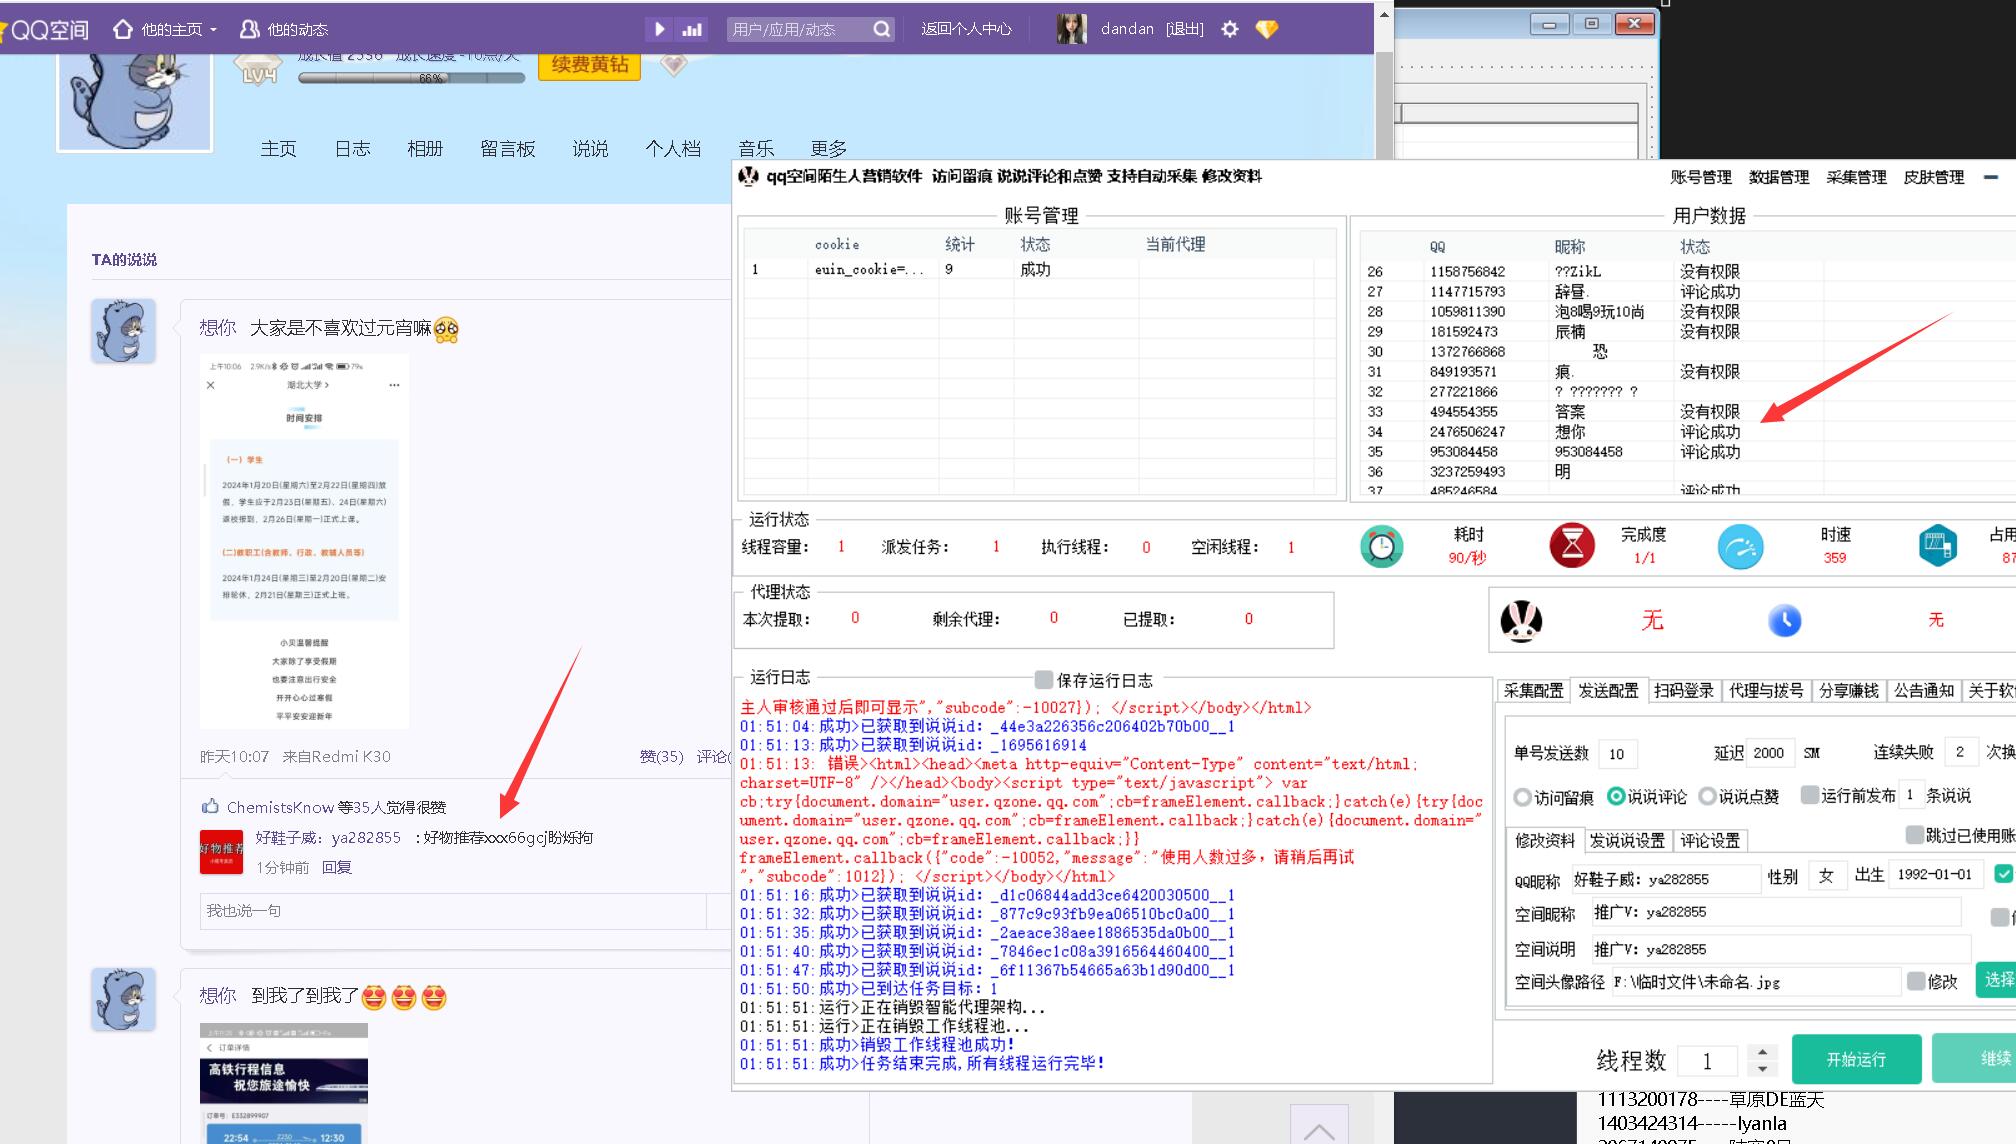
Task: Select the 访问留痕 radio option
Action: (x=1522, y=797)
